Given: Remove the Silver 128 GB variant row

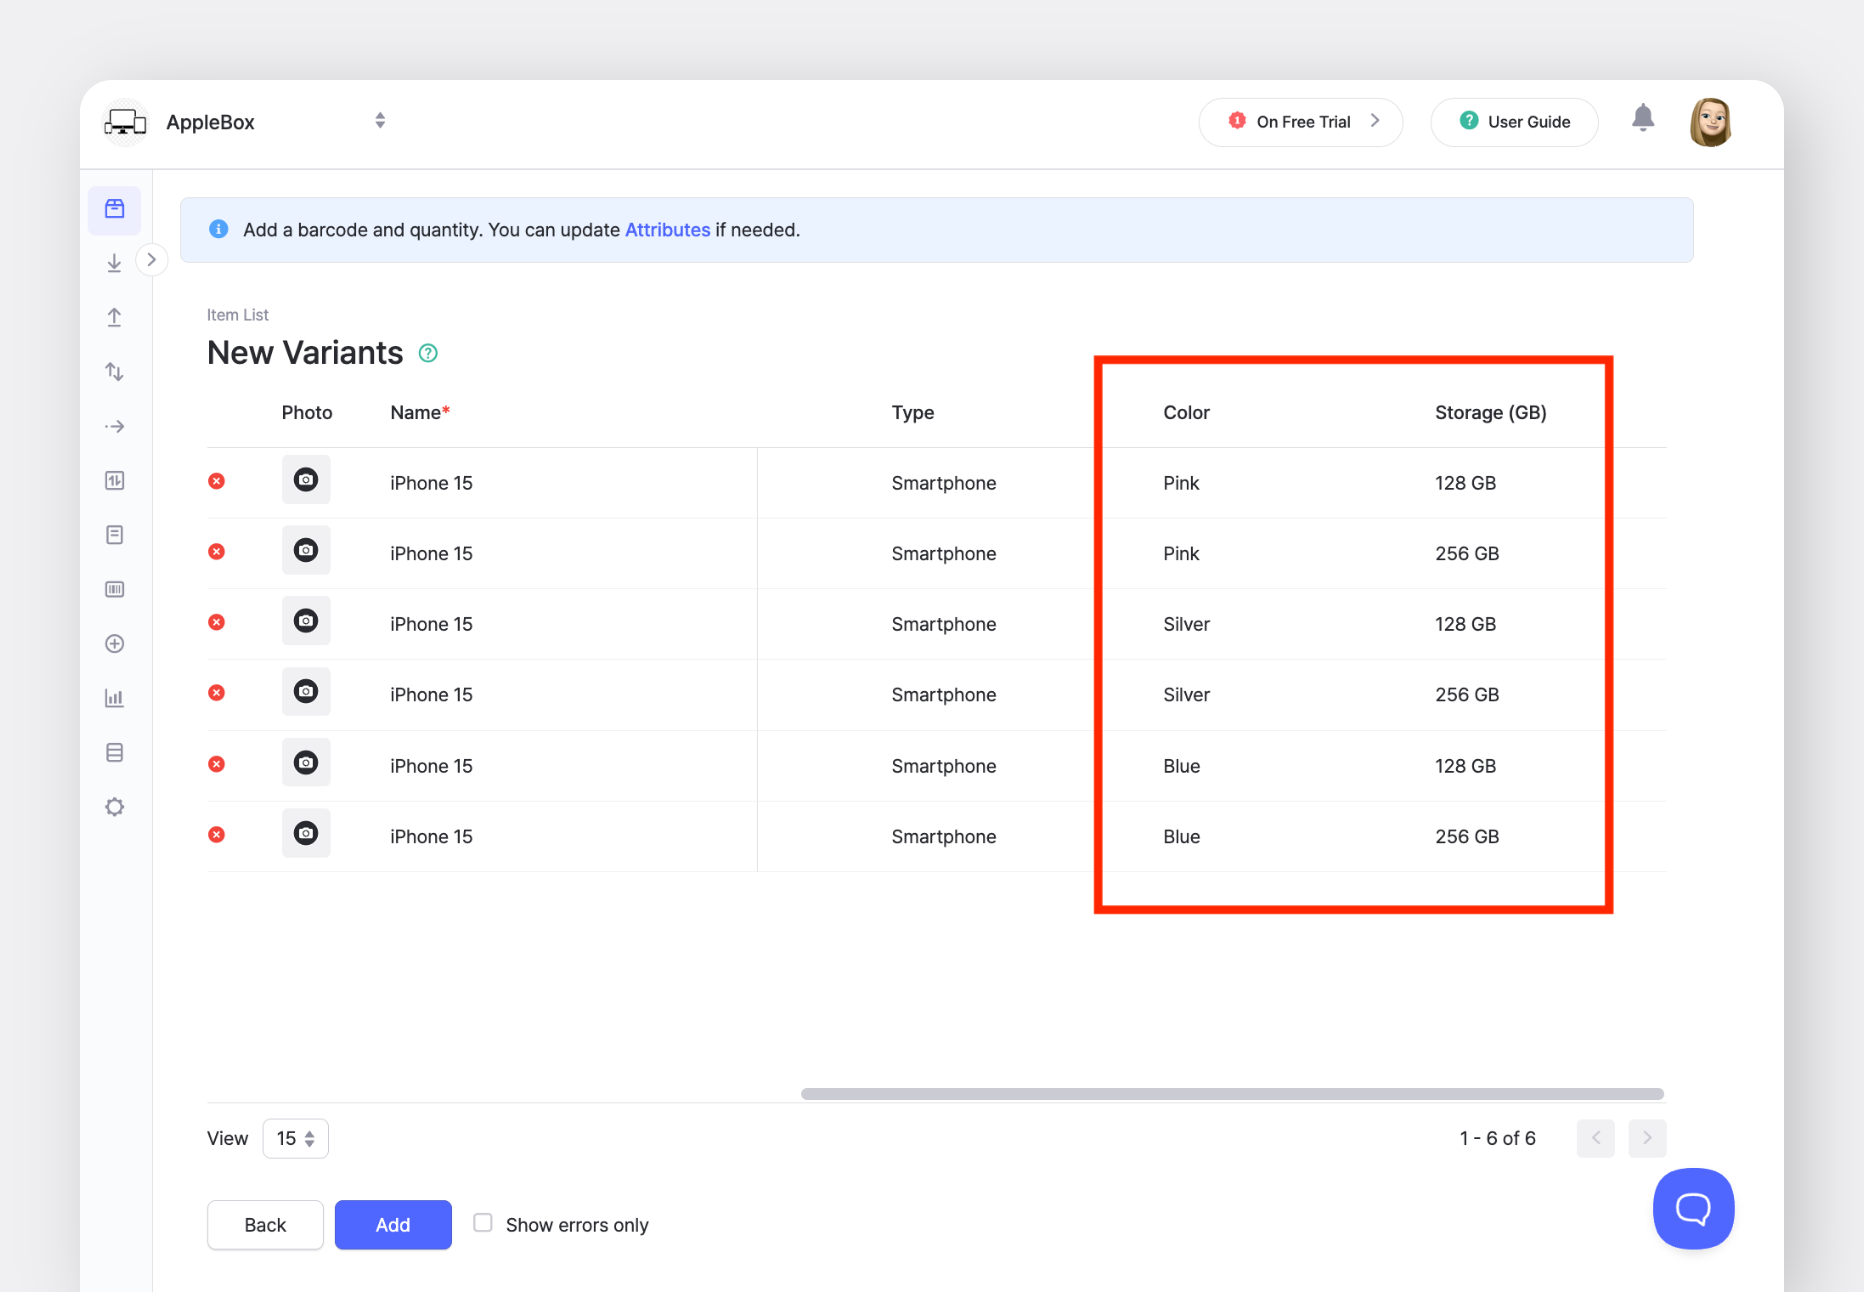Looking at the screenshot, I should (216, 623).
